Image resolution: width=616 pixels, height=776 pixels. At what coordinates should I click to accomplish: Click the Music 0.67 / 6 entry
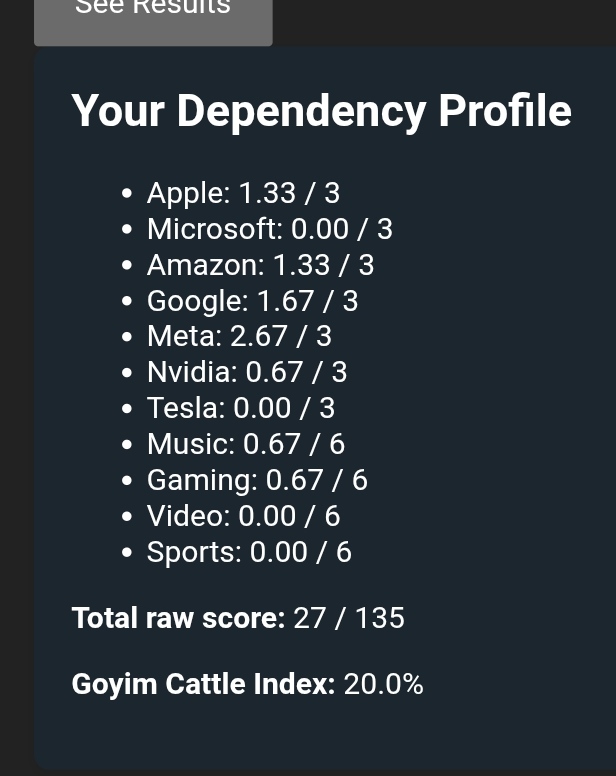pyautogui.click(x=246, y=444)
